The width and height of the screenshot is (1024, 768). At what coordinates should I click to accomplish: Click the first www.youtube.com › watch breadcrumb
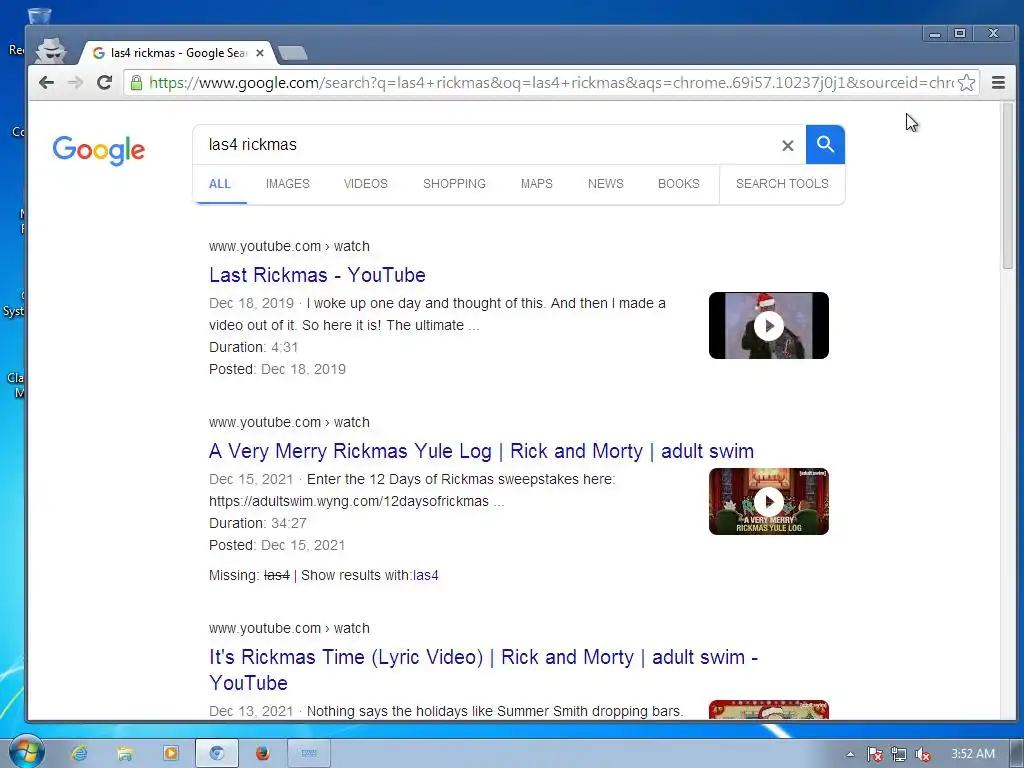pos(289,247)
